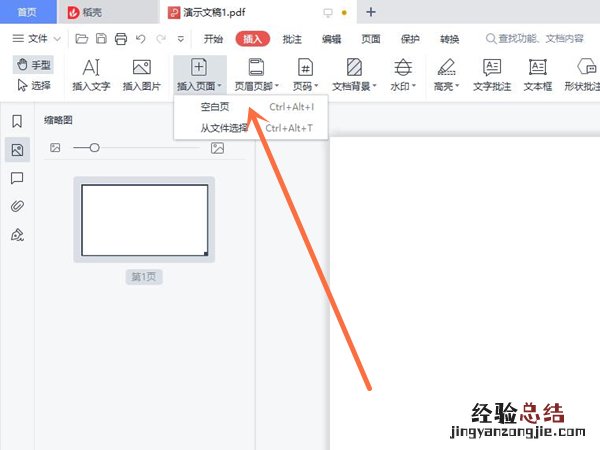600x450 pixels.
Task: Switch to the 转换 tab
Action: tap(450, 39)
